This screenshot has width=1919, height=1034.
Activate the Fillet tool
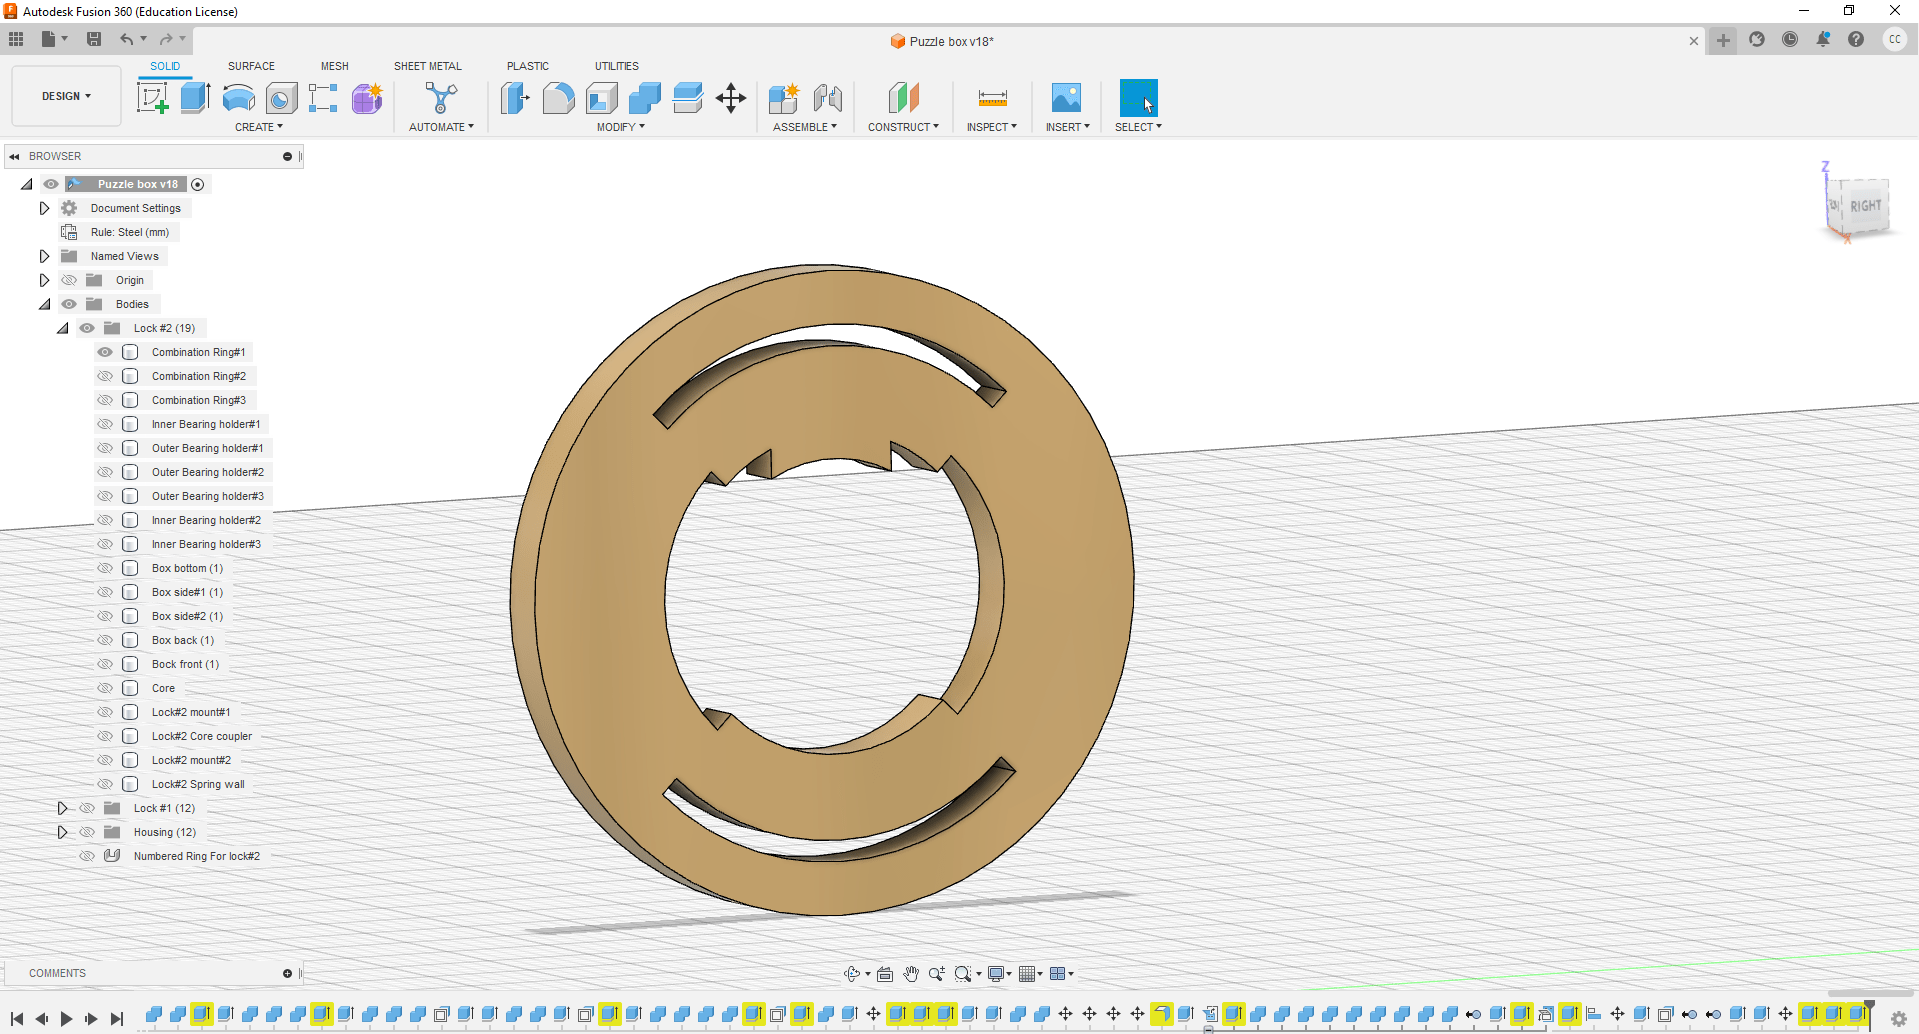(559, 98)
